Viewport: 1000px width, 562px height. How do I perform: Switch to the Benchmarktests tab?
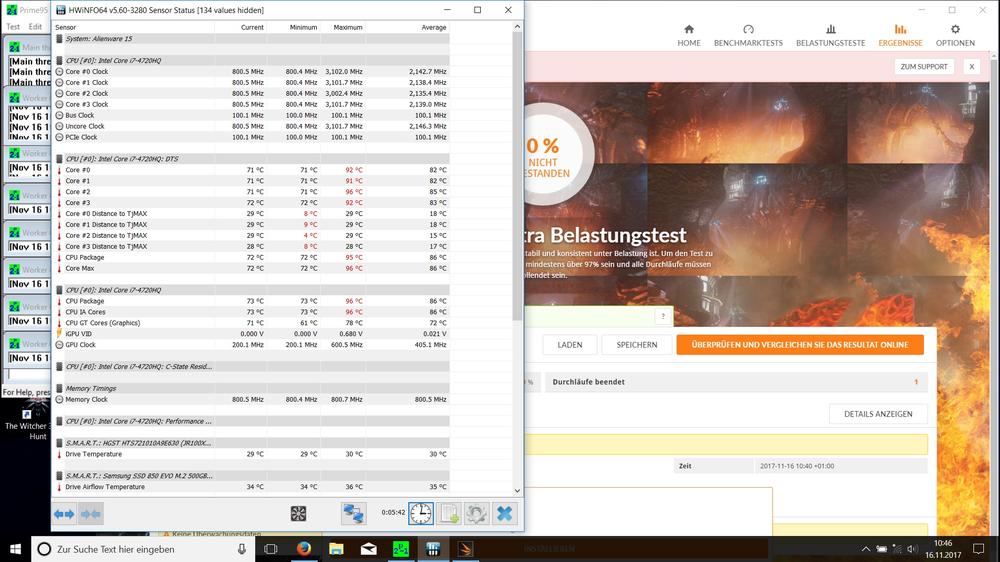point(748,36)
